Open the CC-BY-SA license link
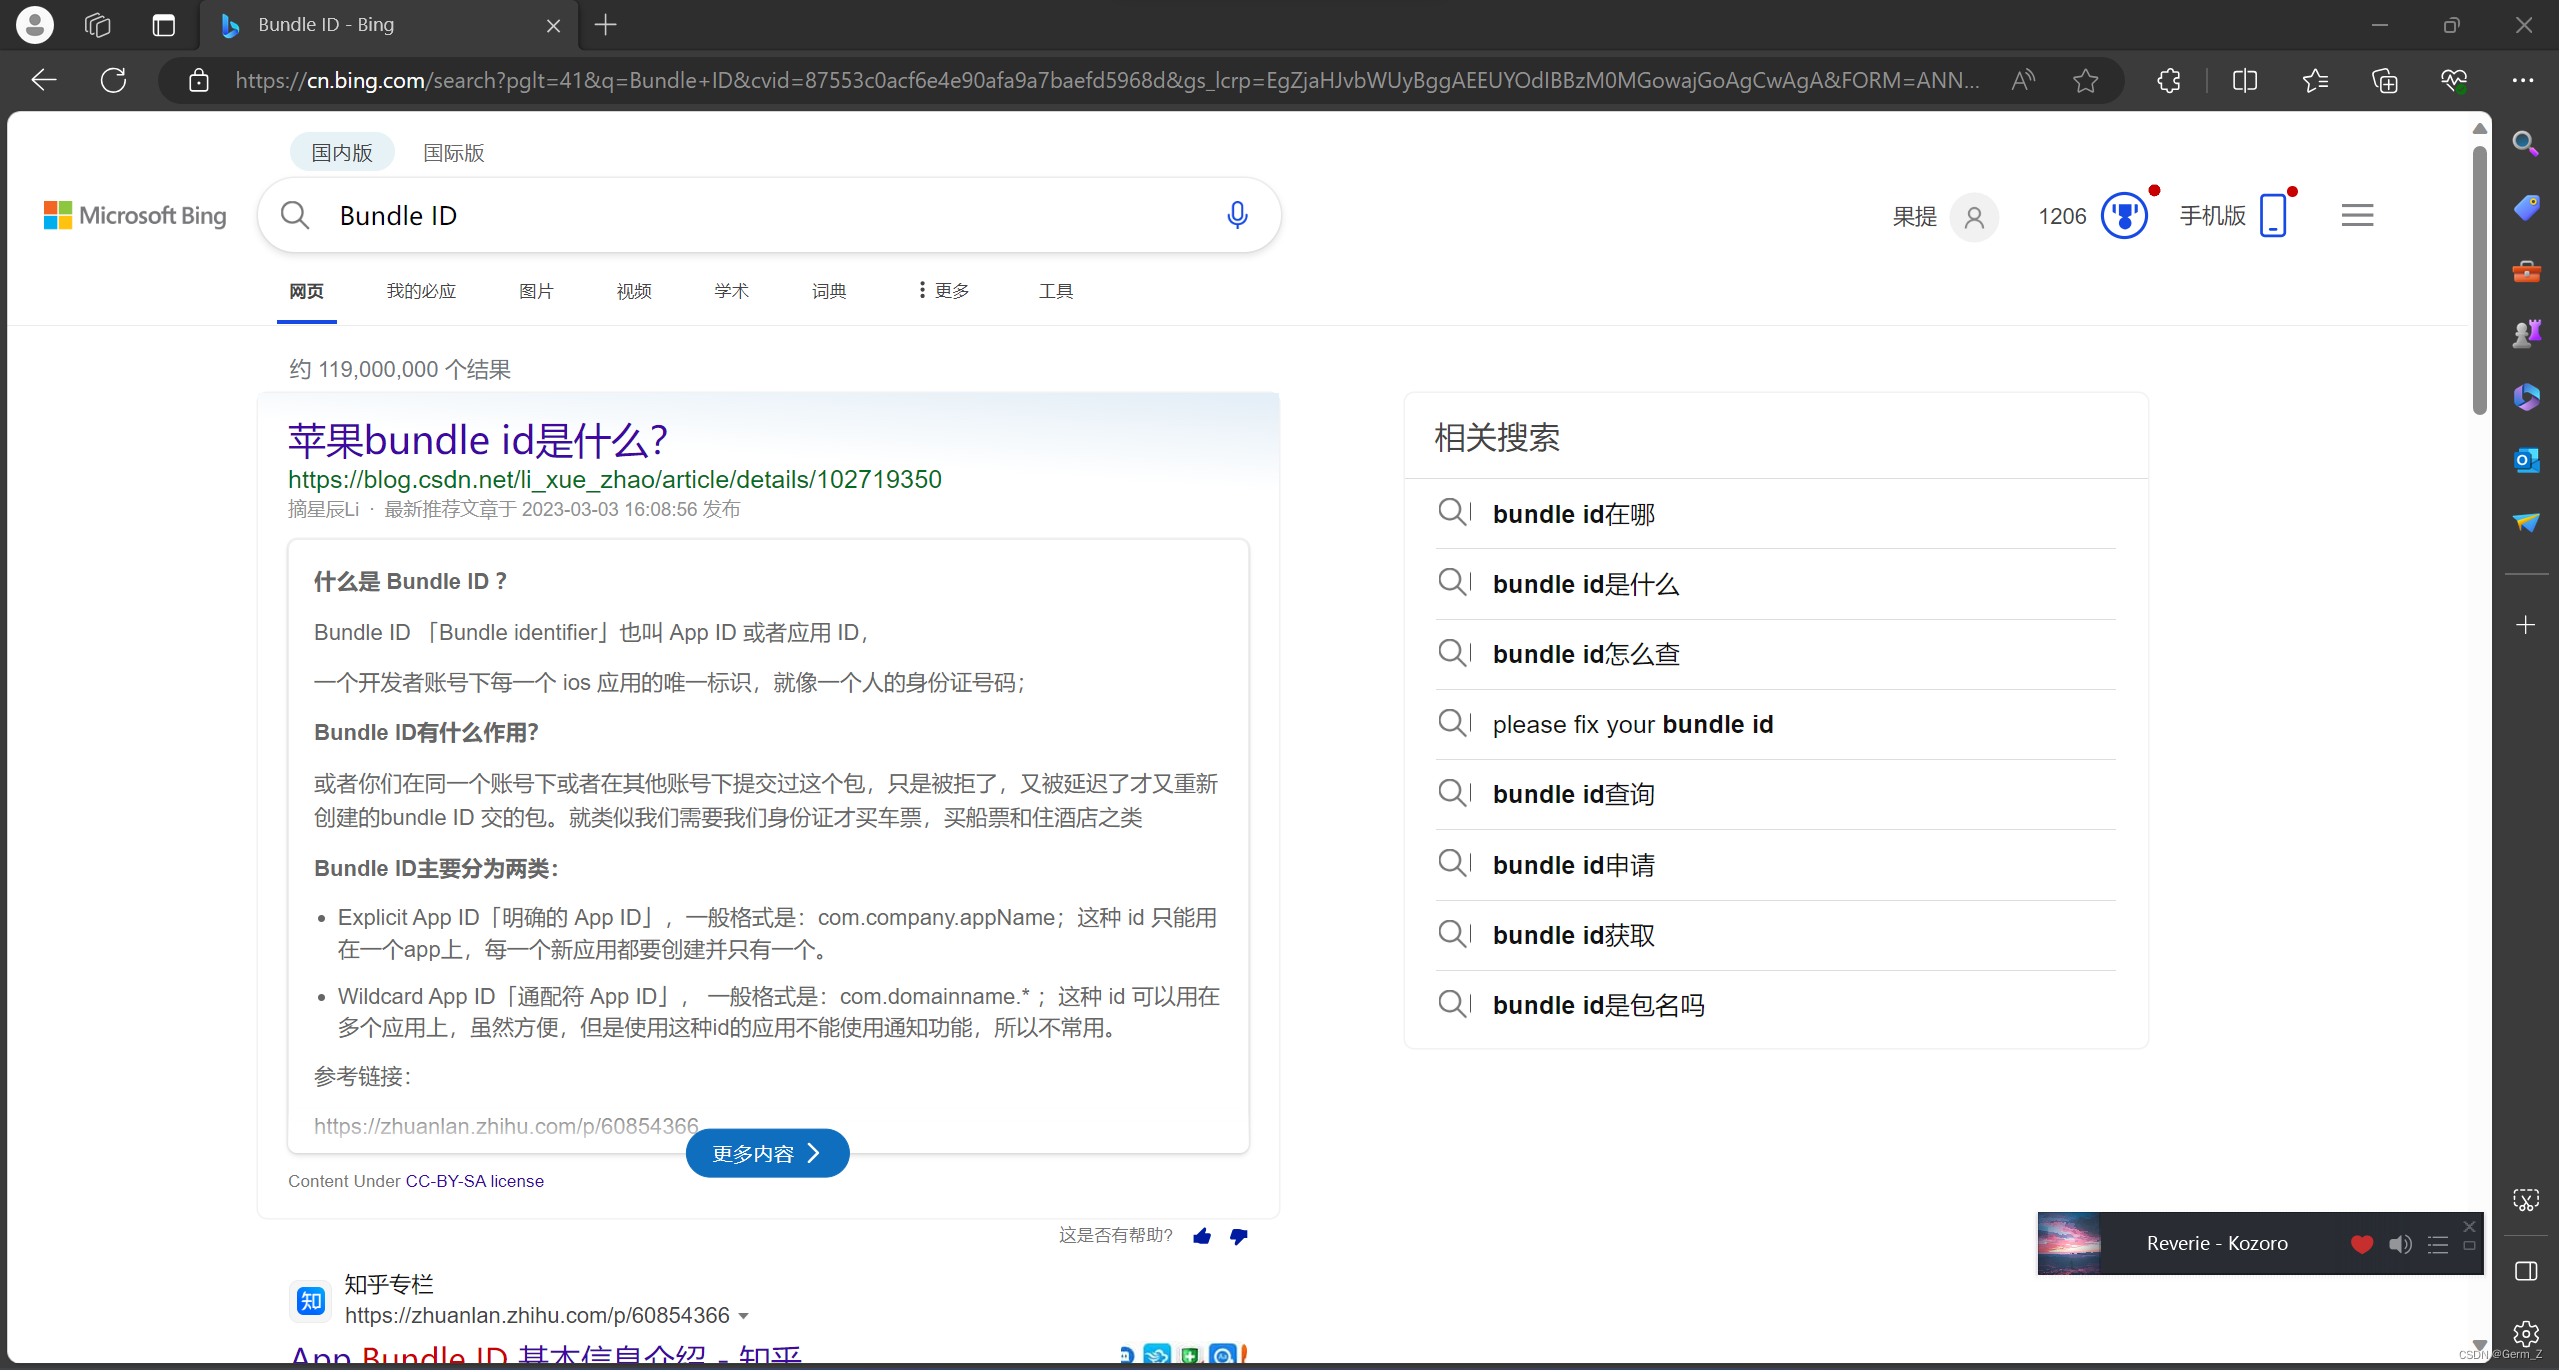This screenshot has height=1370, width=2559. (474, 1181)
